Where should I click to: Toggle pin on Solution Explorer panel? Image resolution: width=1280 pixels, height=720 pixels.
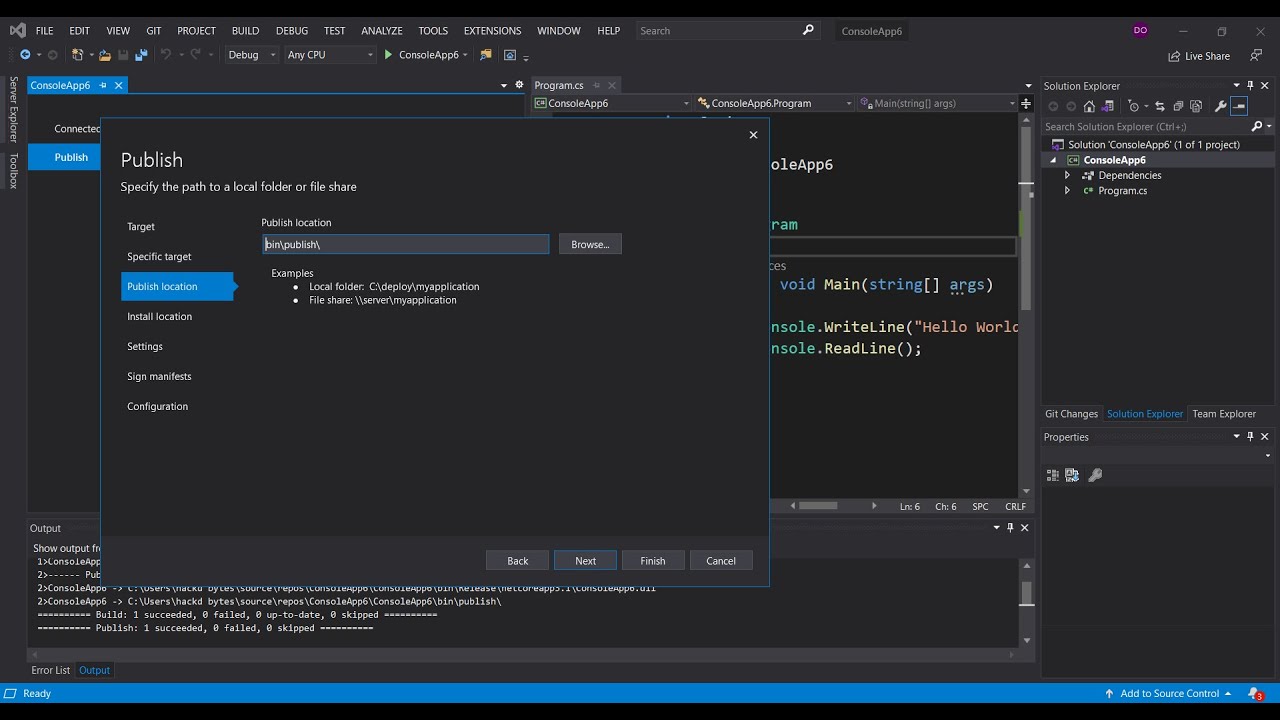coord(1250,86)
